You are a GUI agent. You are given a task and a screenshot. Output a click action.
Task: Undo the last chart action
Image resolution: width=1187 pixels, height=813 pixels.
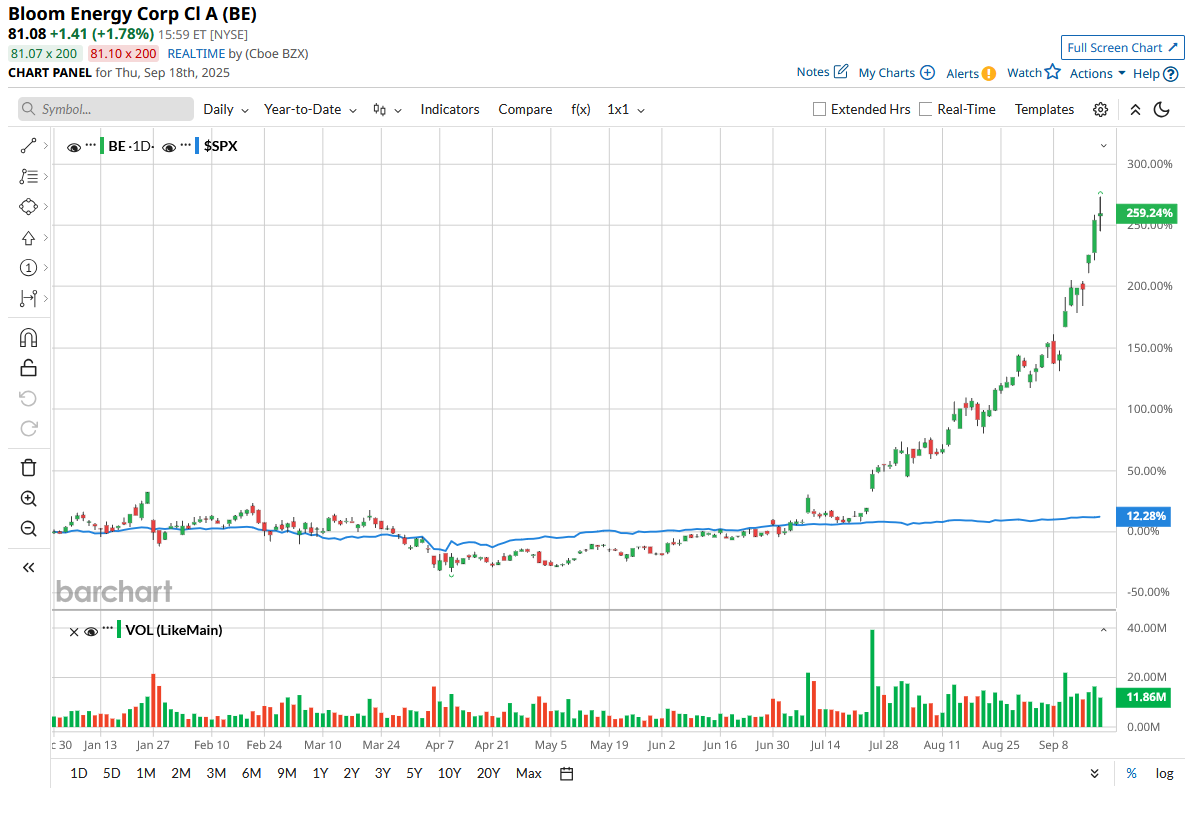(x=28, y=398)
